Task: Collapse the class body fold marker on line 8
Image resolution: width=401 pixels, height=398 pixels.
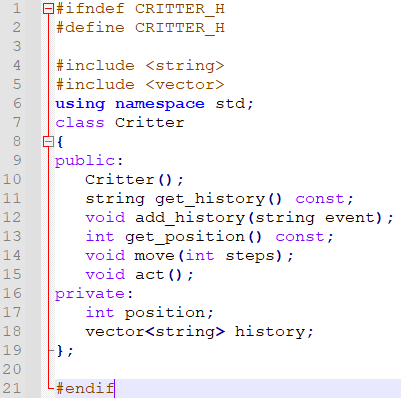Action: [48, 142]
